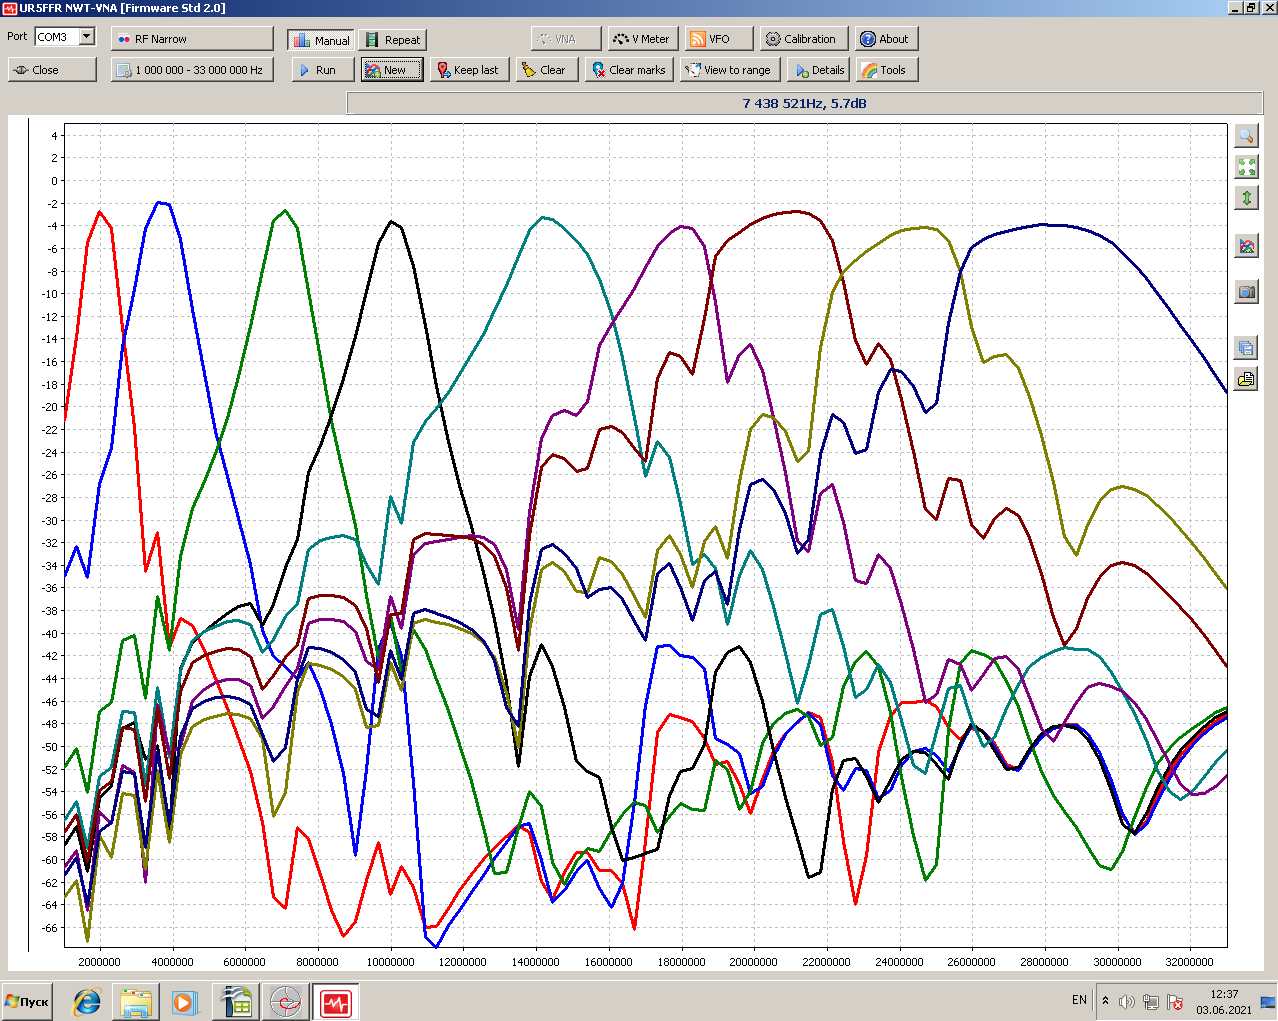Switch to V Meter mode

coord(643,39)
